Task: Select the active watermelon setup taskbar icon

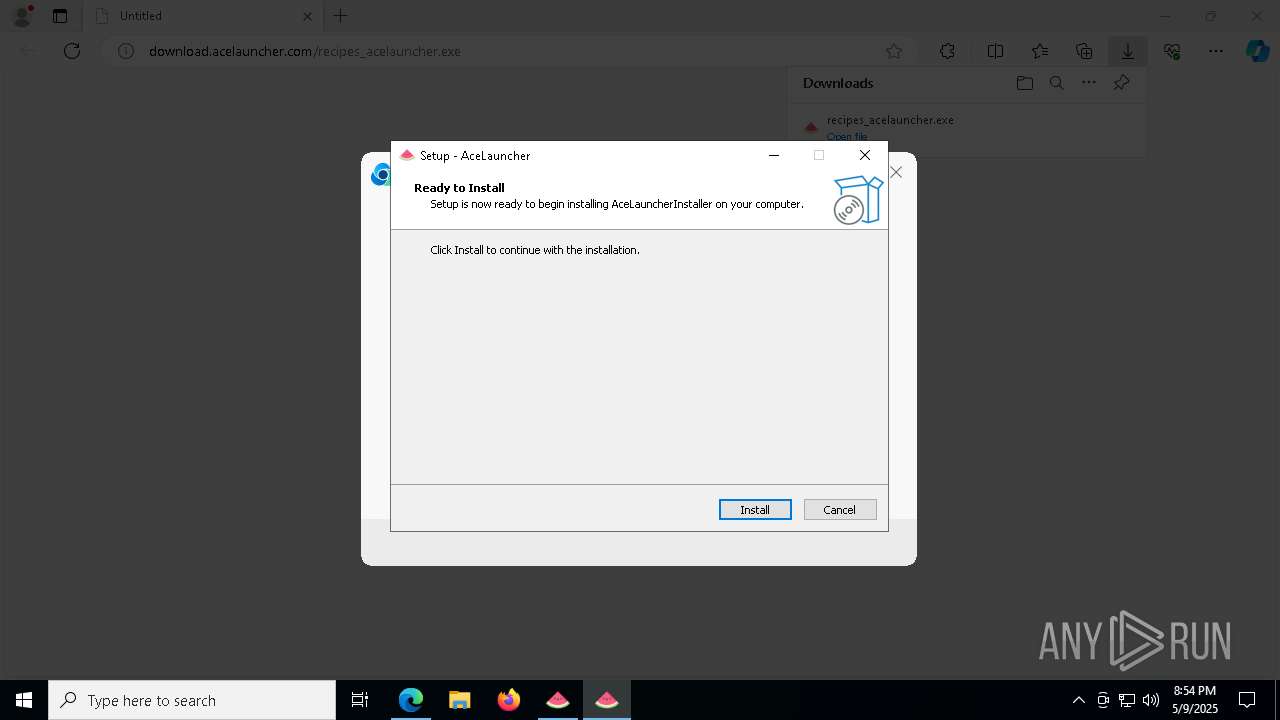Action: click(607, 700)
